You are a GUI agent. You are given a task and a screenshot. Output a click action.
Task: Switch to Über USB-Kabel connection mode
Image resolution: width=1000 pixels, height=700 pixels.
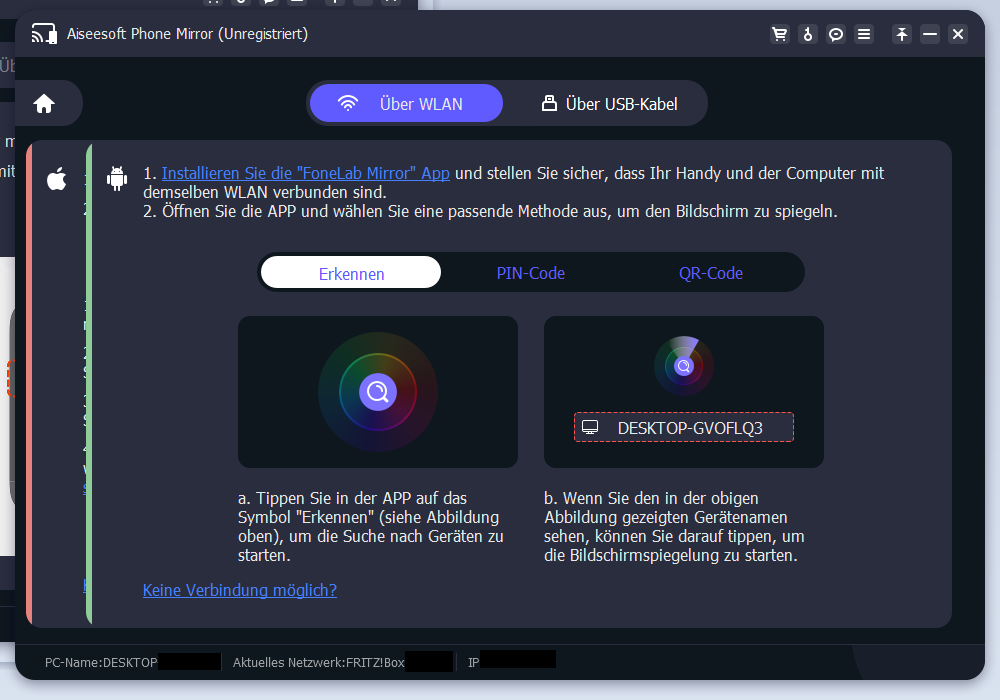(608, 103)
